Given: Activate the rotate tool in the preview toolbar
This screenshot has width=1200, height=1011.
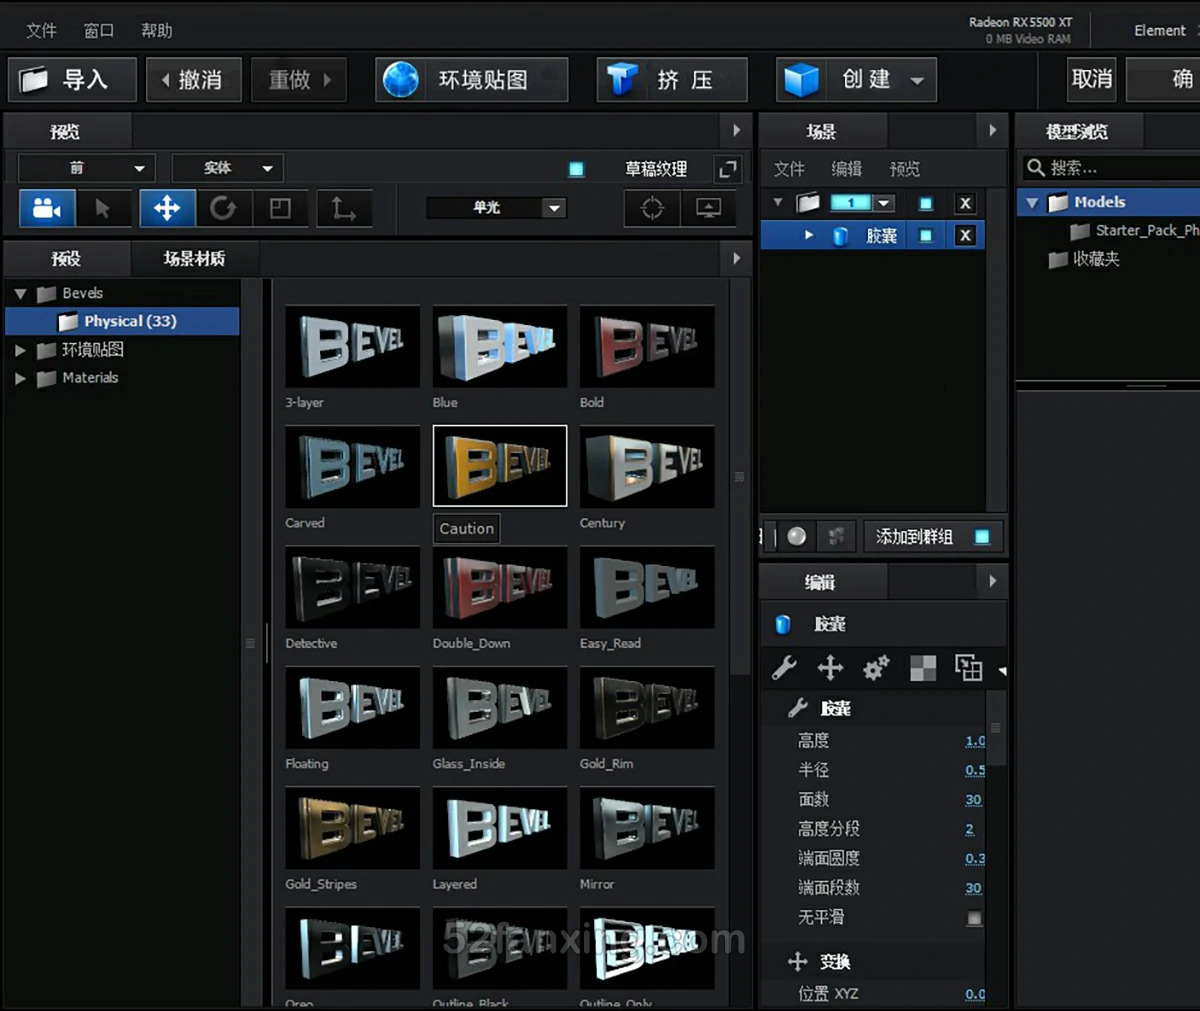Looking at the screenshot, I should pos(223,208).
